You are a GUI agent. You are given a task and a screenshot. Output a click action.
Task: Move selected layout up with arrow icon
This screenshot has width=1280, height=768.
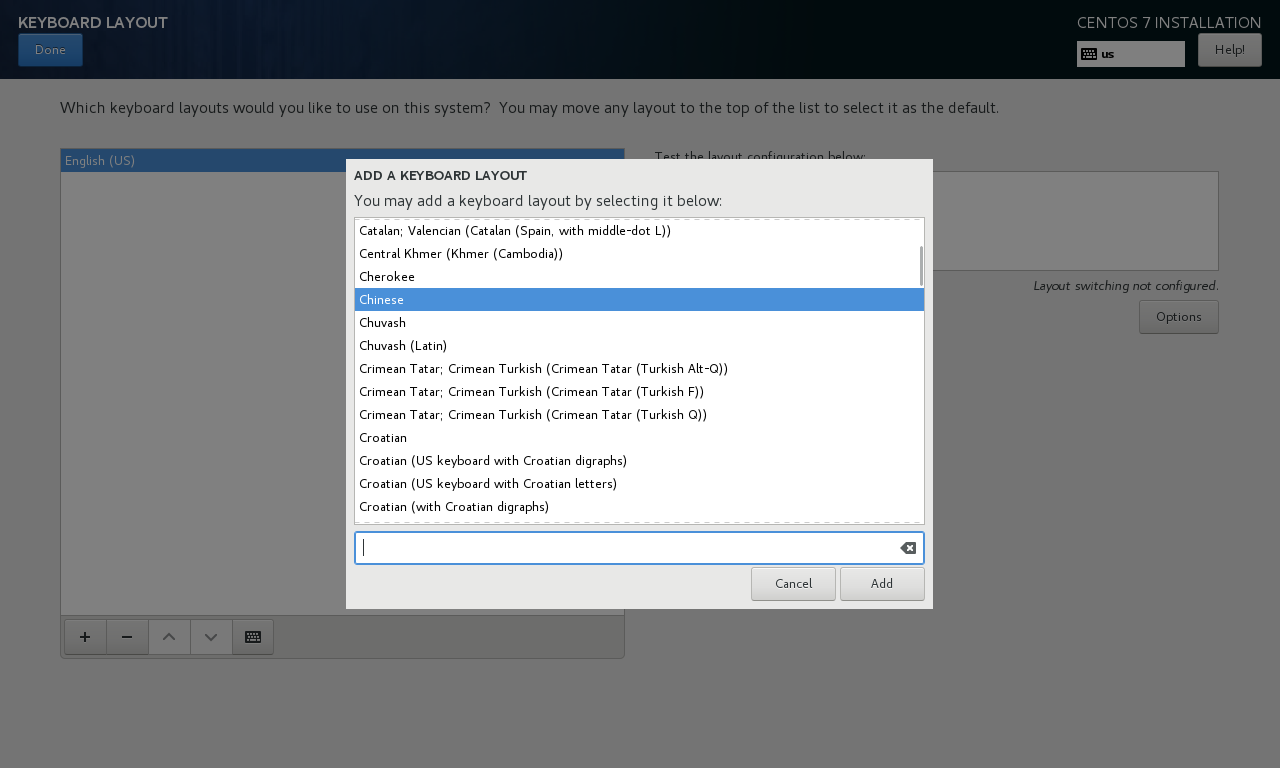pyautogui.click(x=169, y=637)
